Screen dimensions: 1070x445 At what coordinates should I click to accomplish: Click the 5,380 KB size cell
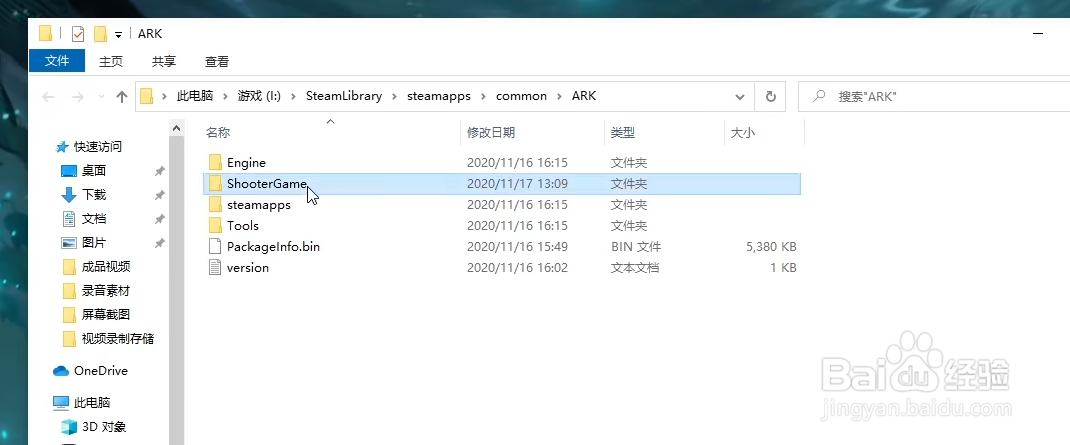[x=771, y=246]
